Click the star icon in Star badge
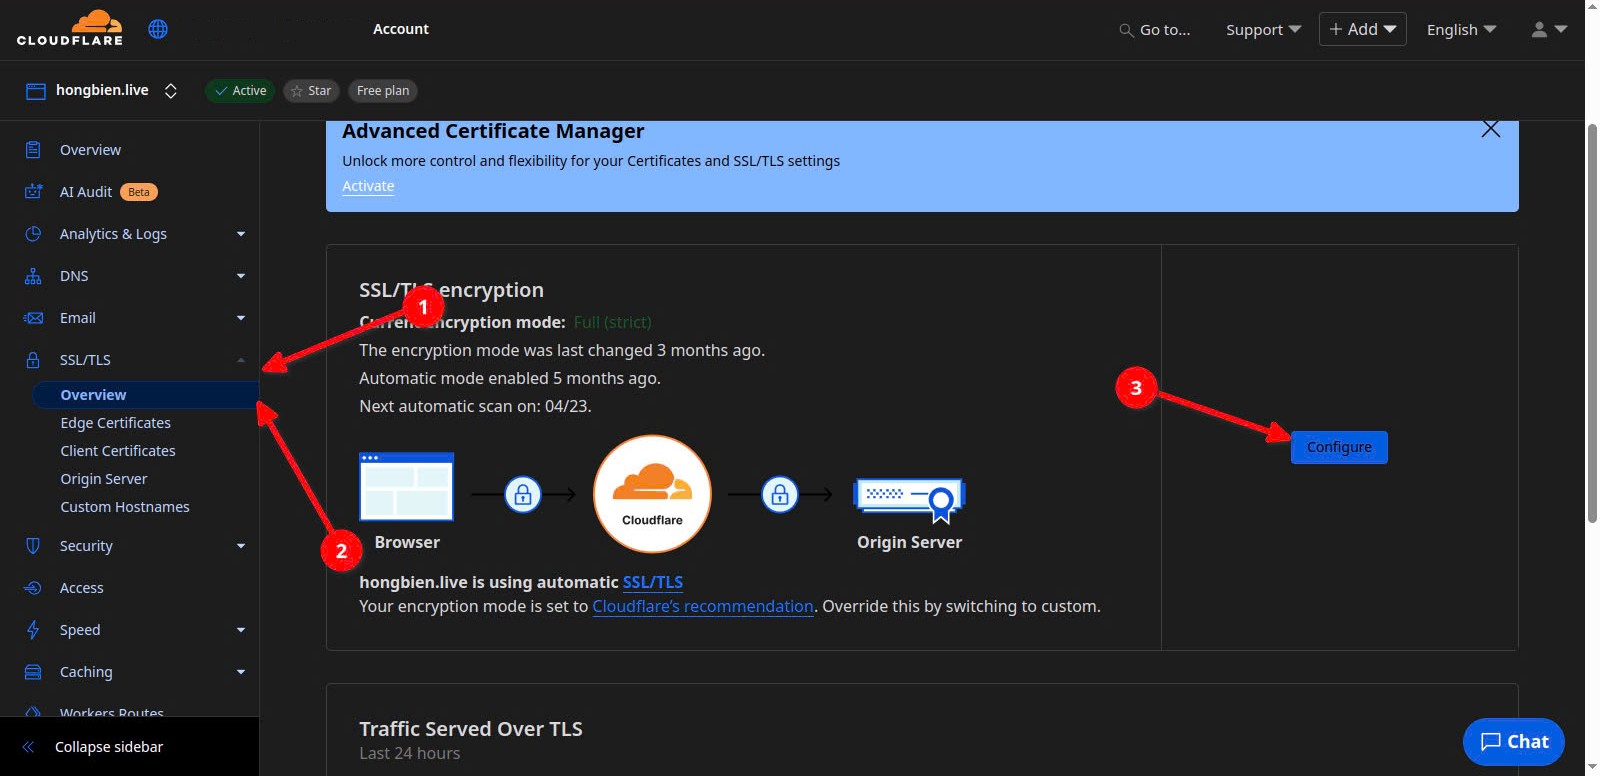The image size is (1600, 776). [x=297, y=91]
